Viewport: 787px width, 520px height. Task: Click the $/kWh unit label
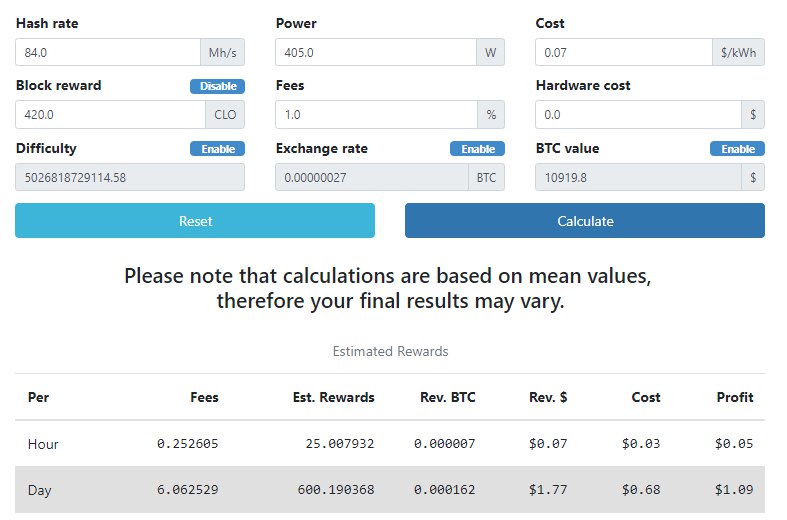click(738, 52)
